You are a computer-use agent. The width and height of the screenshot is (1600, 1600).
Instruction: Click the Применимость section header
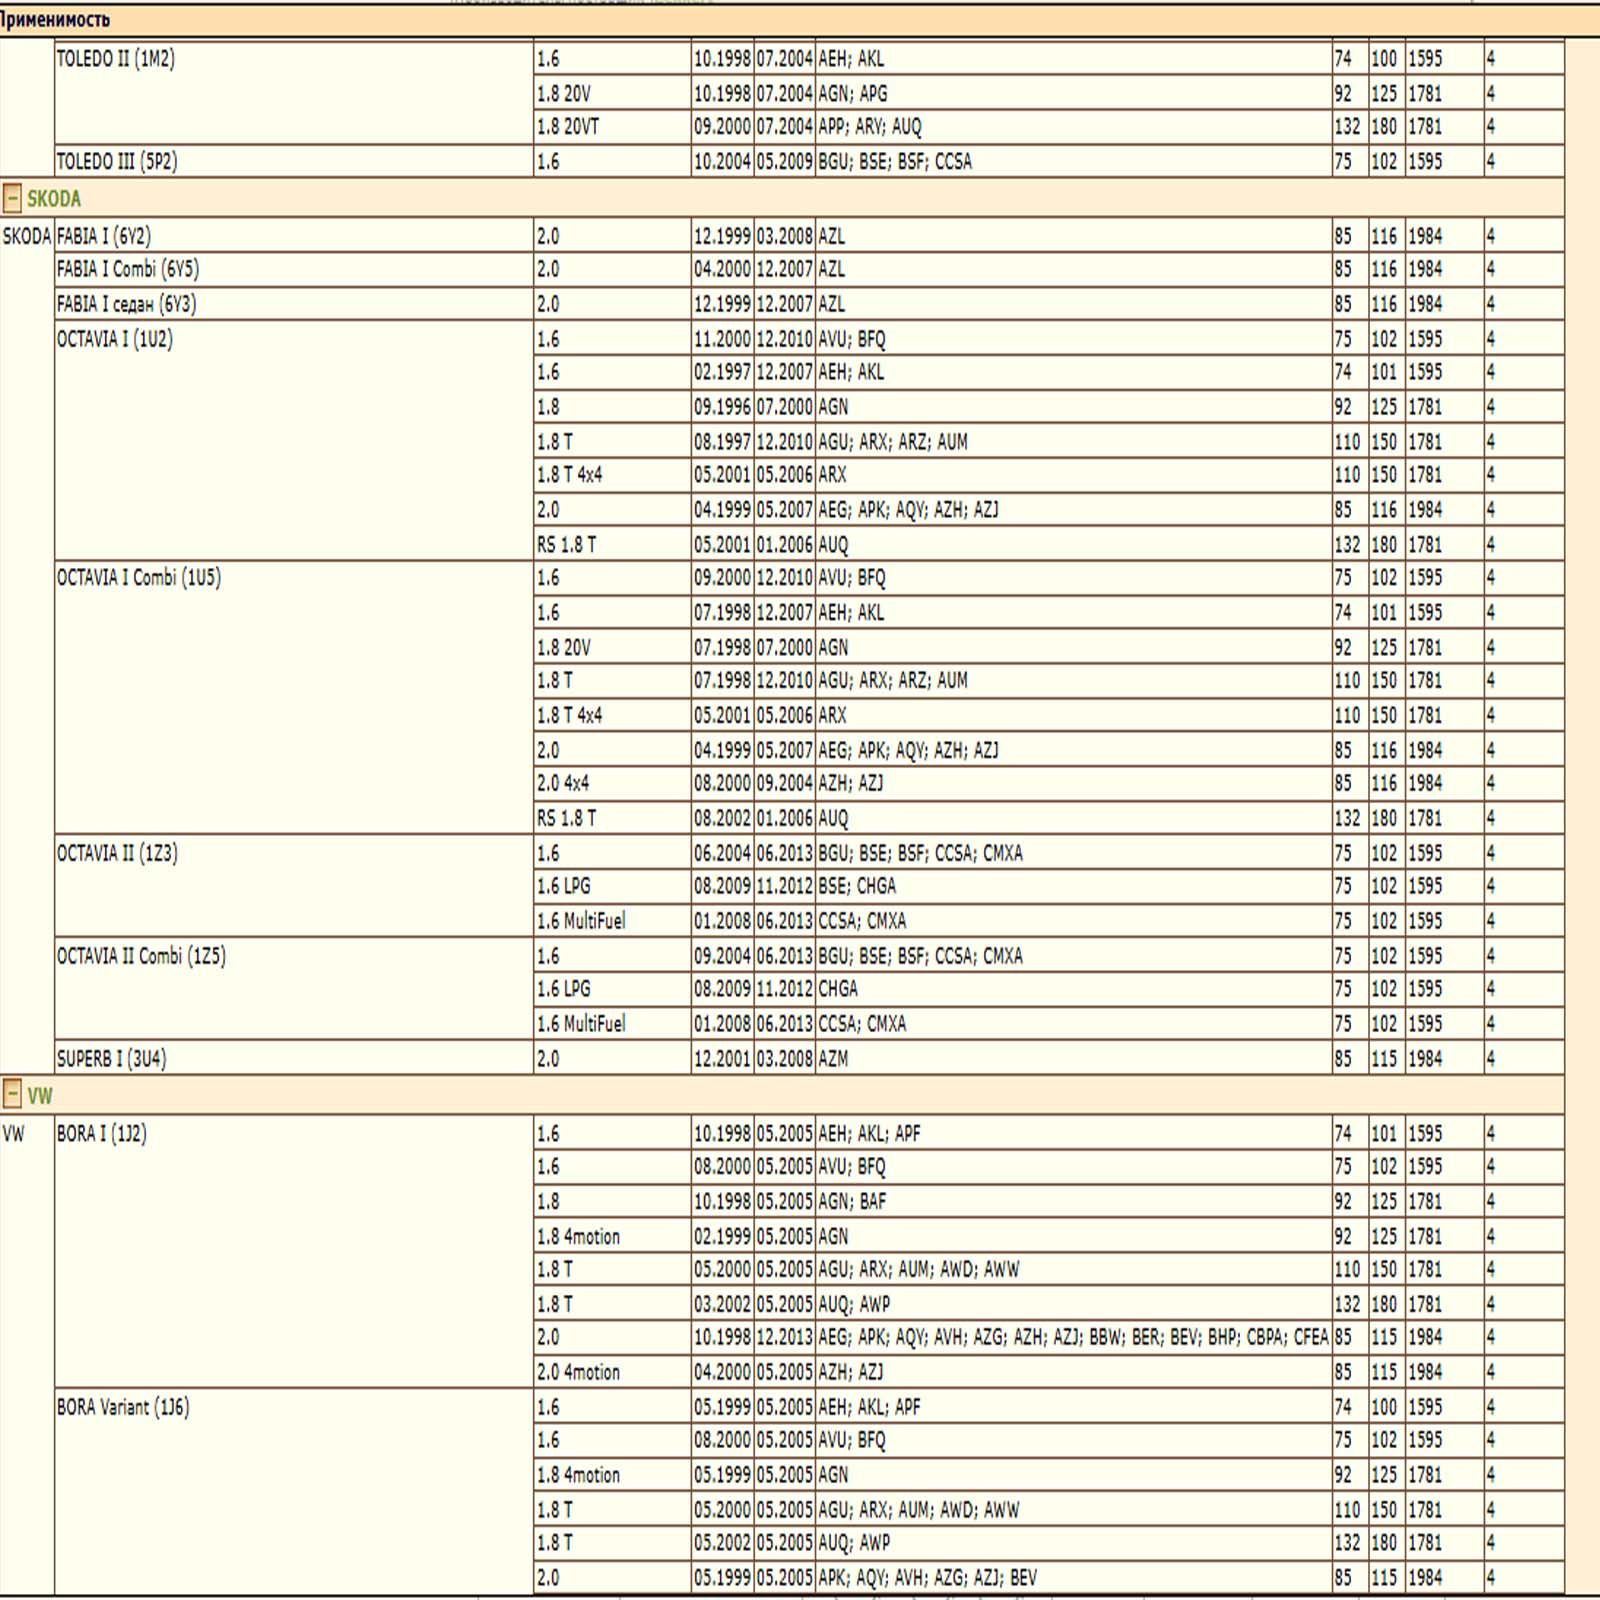pos(56,20)
